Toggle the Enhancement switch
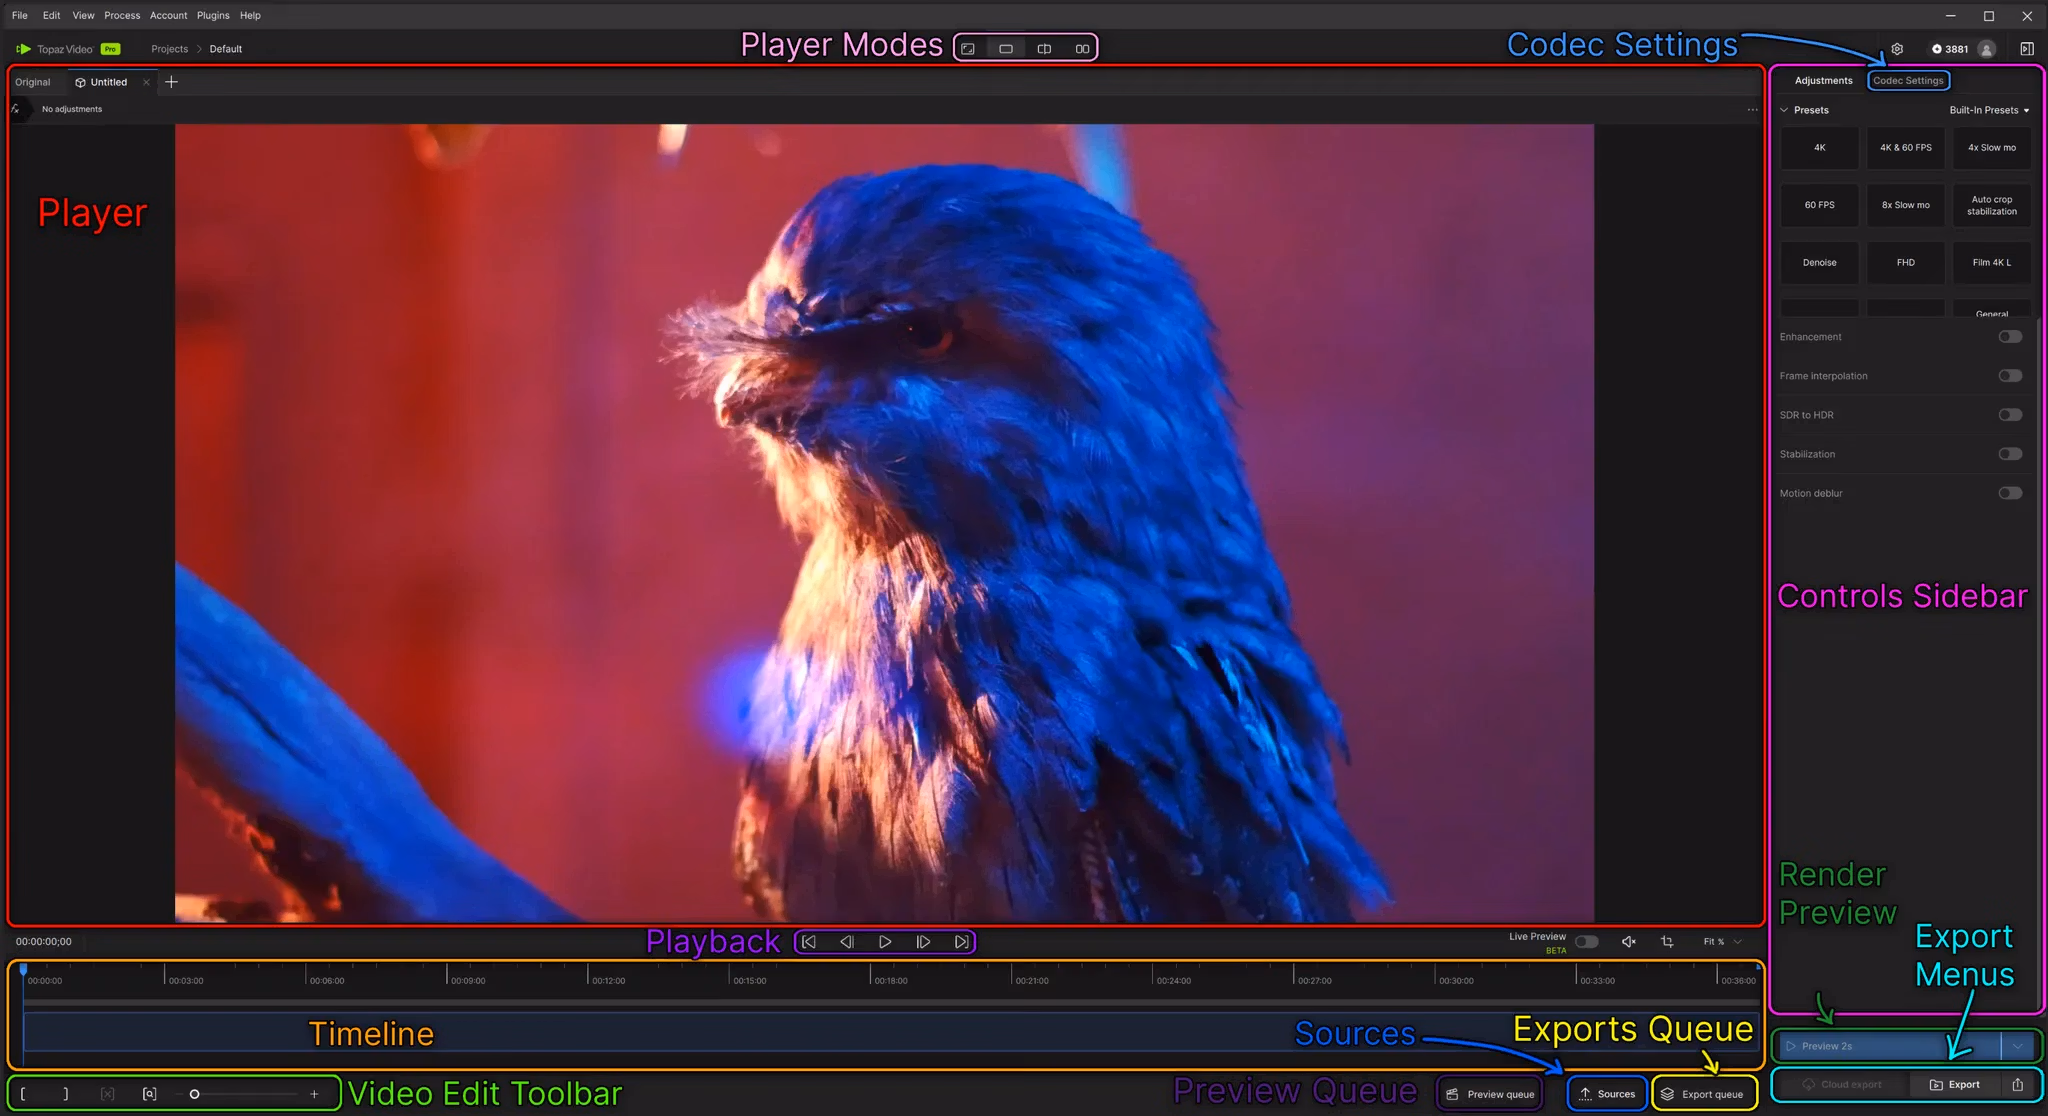Screen dimensions: 2048x1116 [2010, 337]
